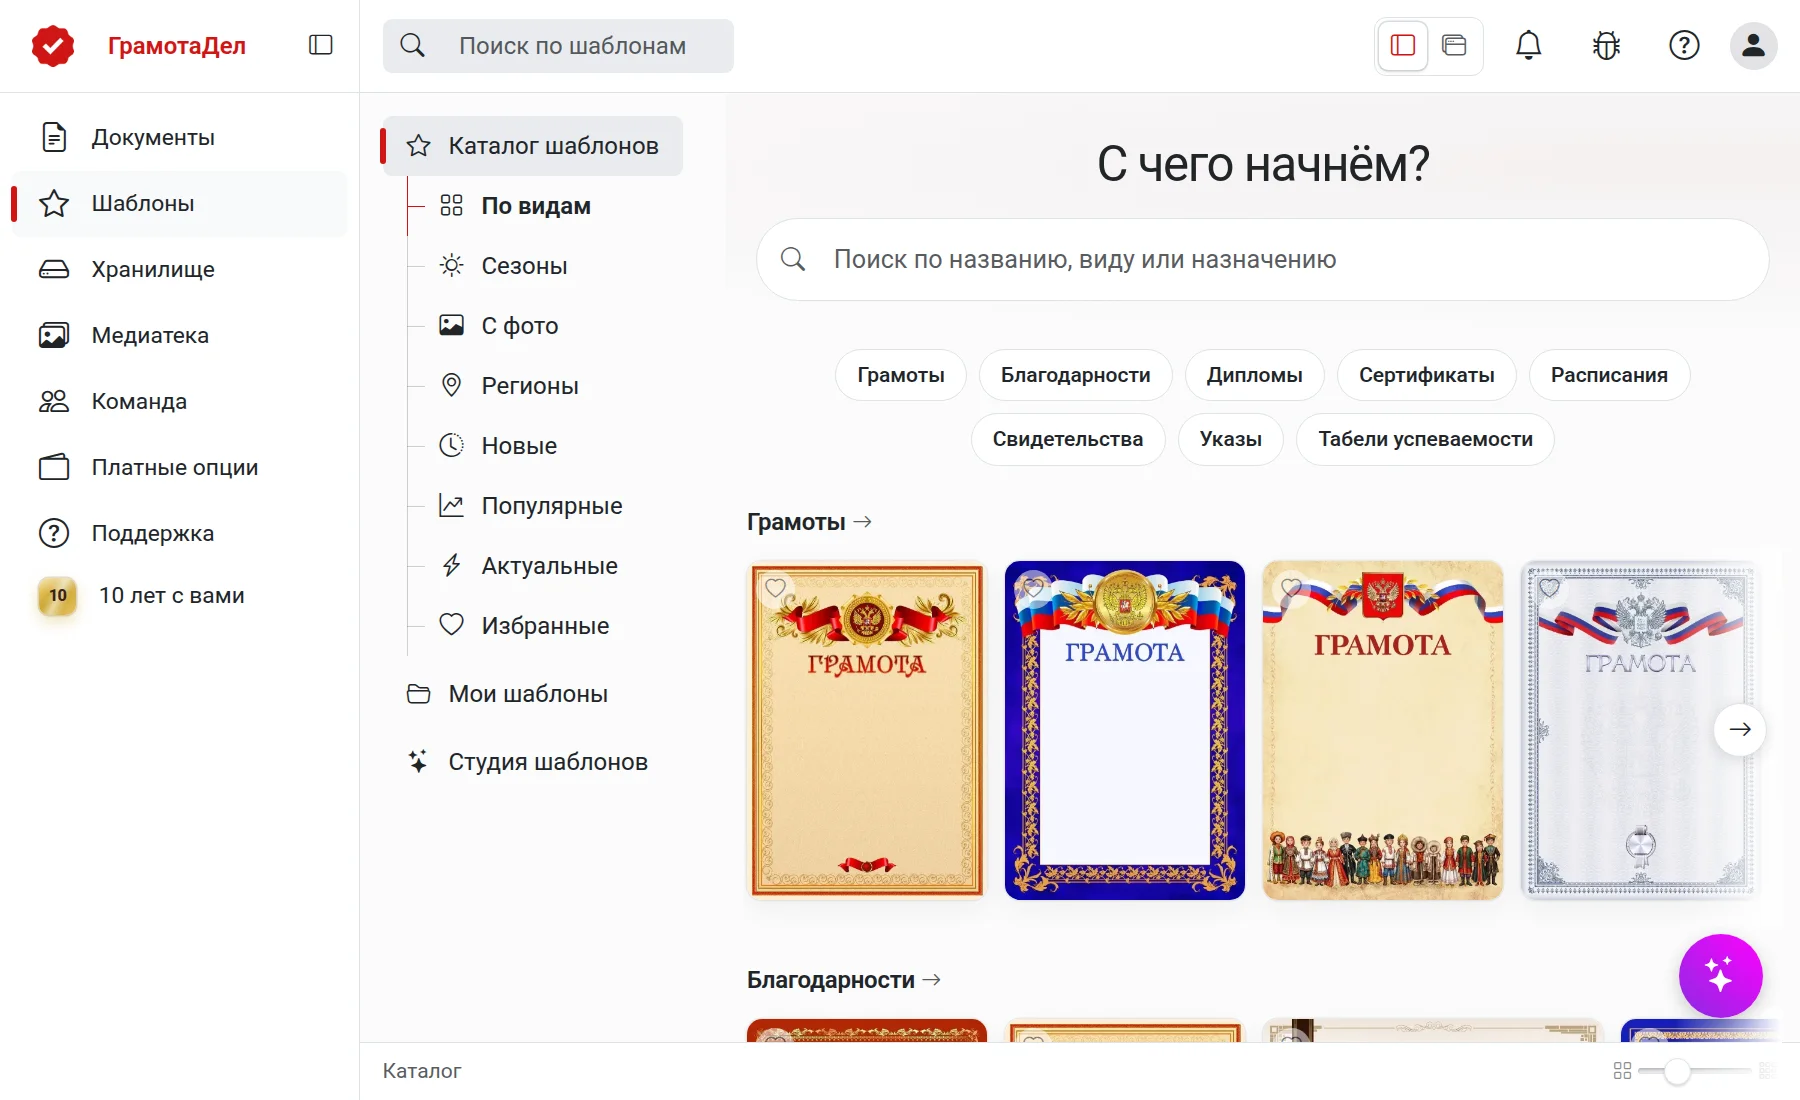Switch to sidebar layout view
Viewport: 1800px width, 1100px height.
point(1403,45)
